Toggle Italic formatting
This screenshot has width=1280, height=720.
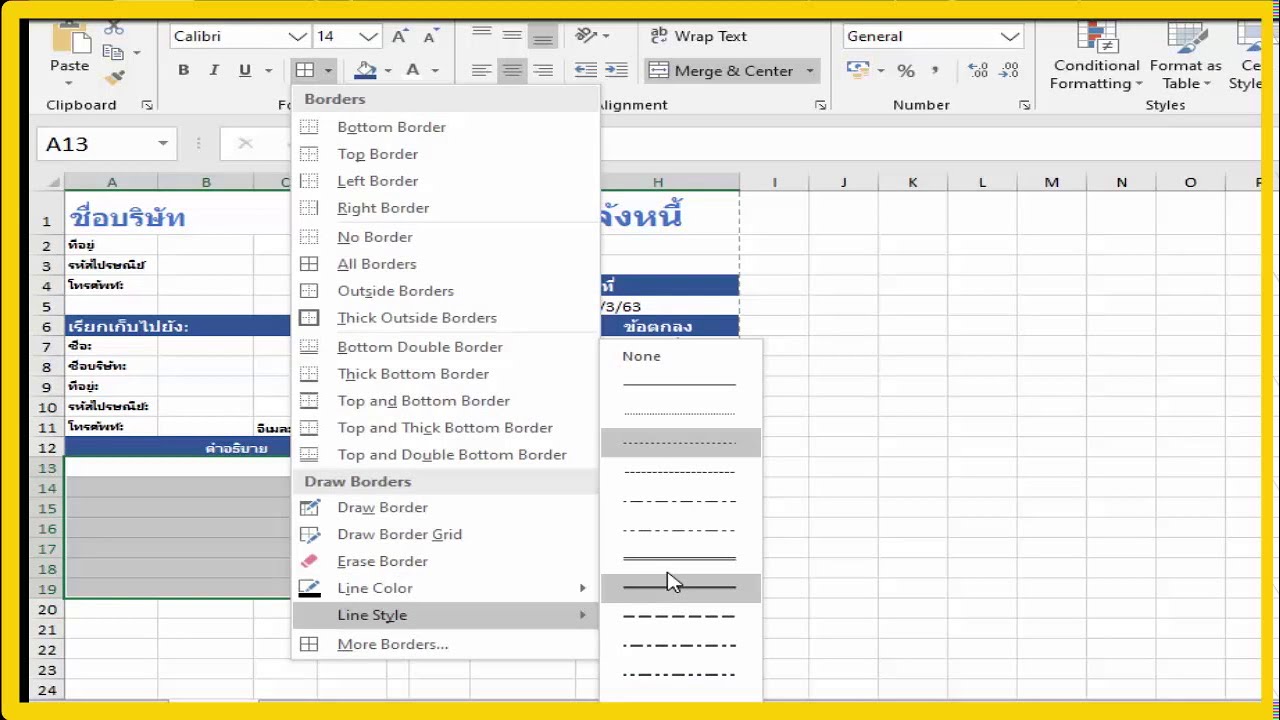(213, 70)
